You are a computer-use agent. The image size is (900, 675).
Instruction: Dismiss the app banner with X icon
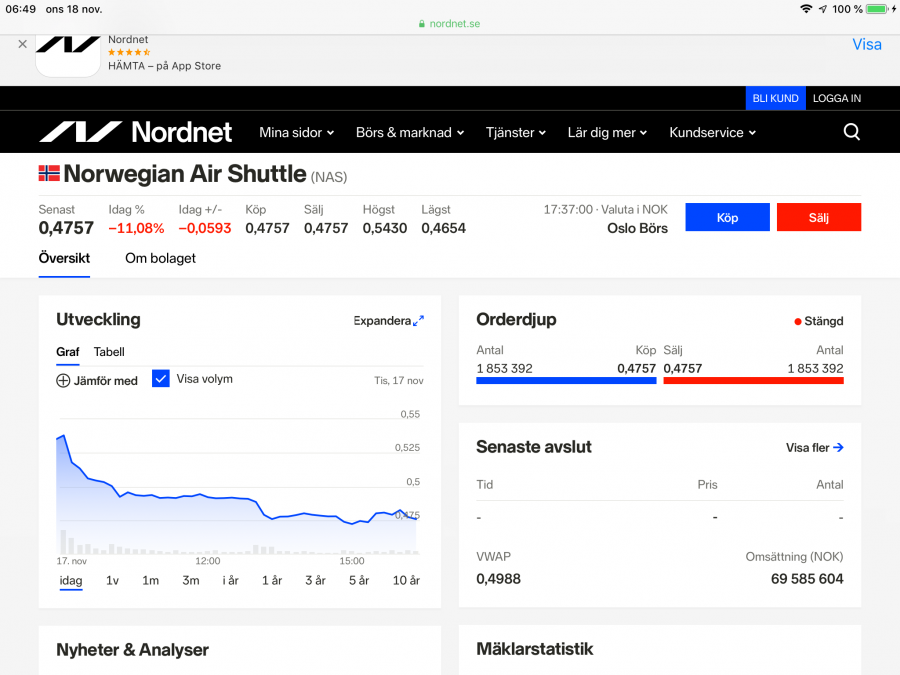(x=22, y=44)
